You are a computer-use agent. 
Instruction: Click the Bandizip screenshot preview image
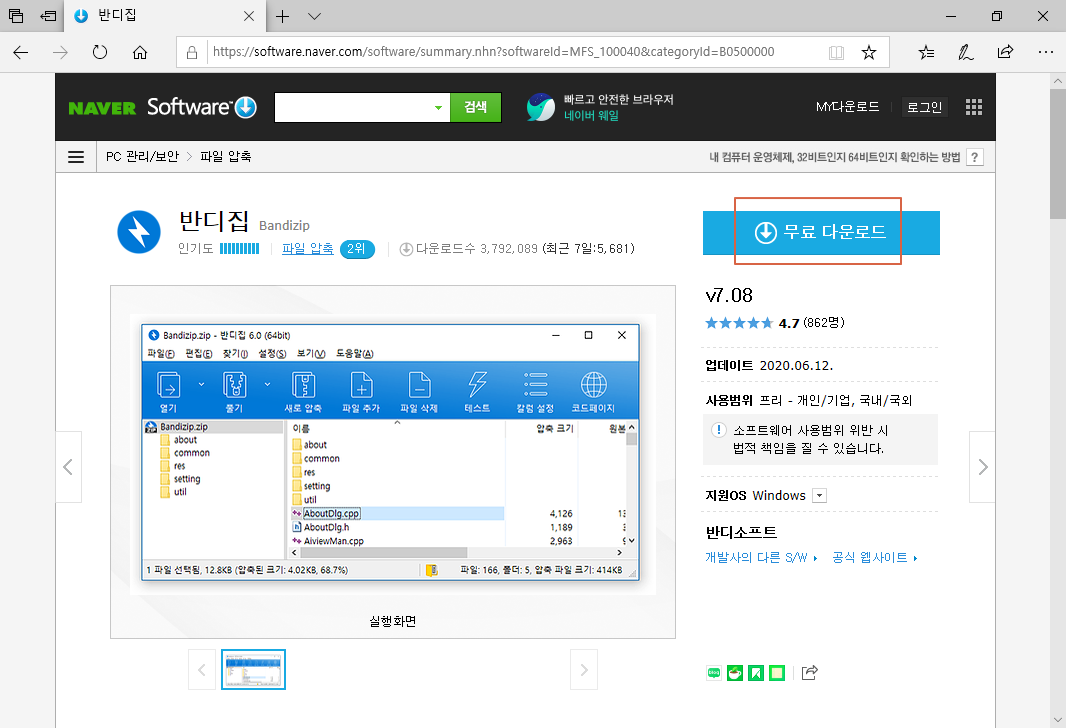[393, 453]
